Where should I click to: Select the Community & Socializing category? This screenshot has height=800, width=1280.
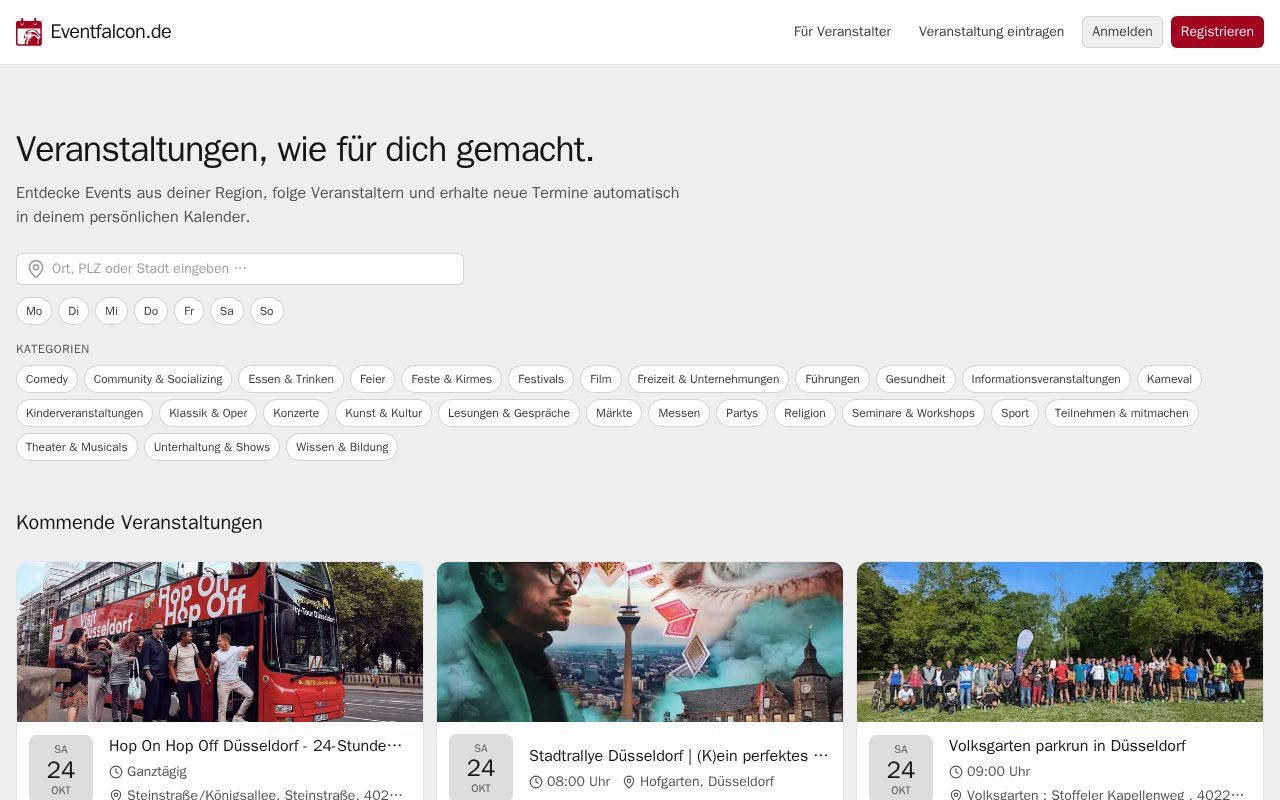pyautogui.click(x=158, y=379)
